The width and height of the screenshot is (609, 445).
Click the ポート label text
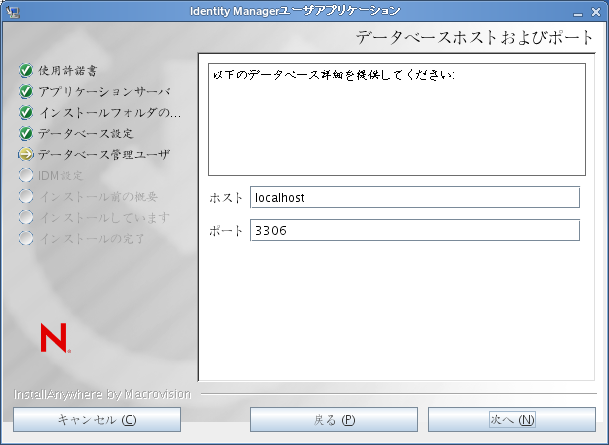[226, 231]
